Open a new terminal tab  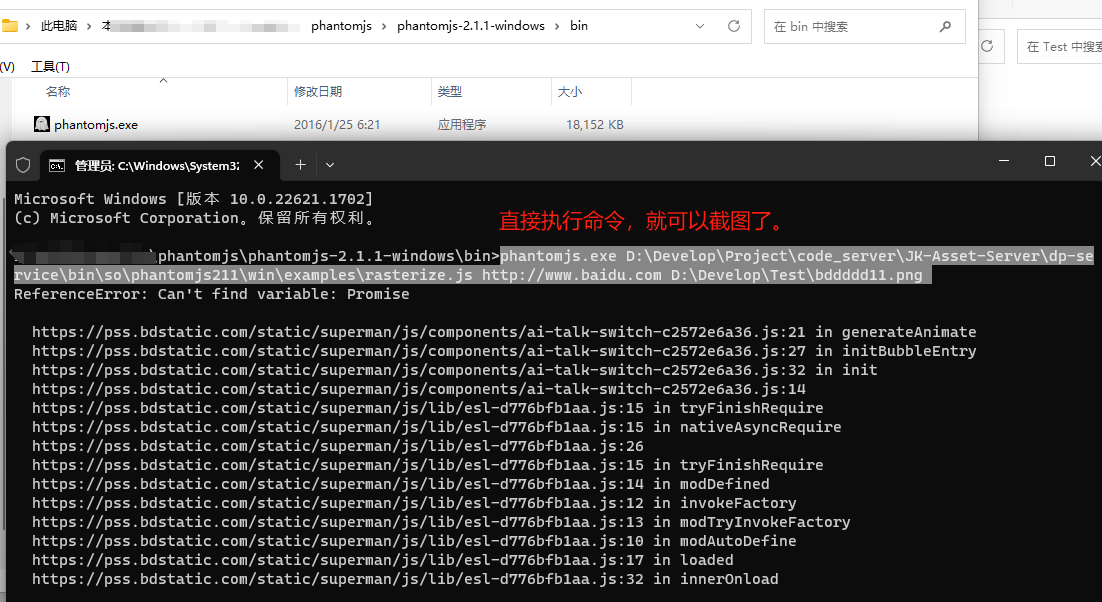click(300, 165)
